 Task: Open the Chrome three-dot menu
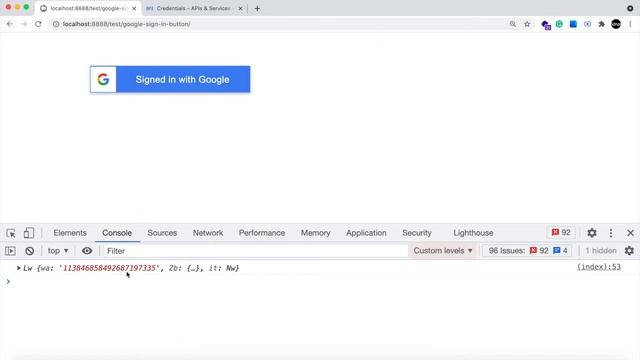point(630,24)
